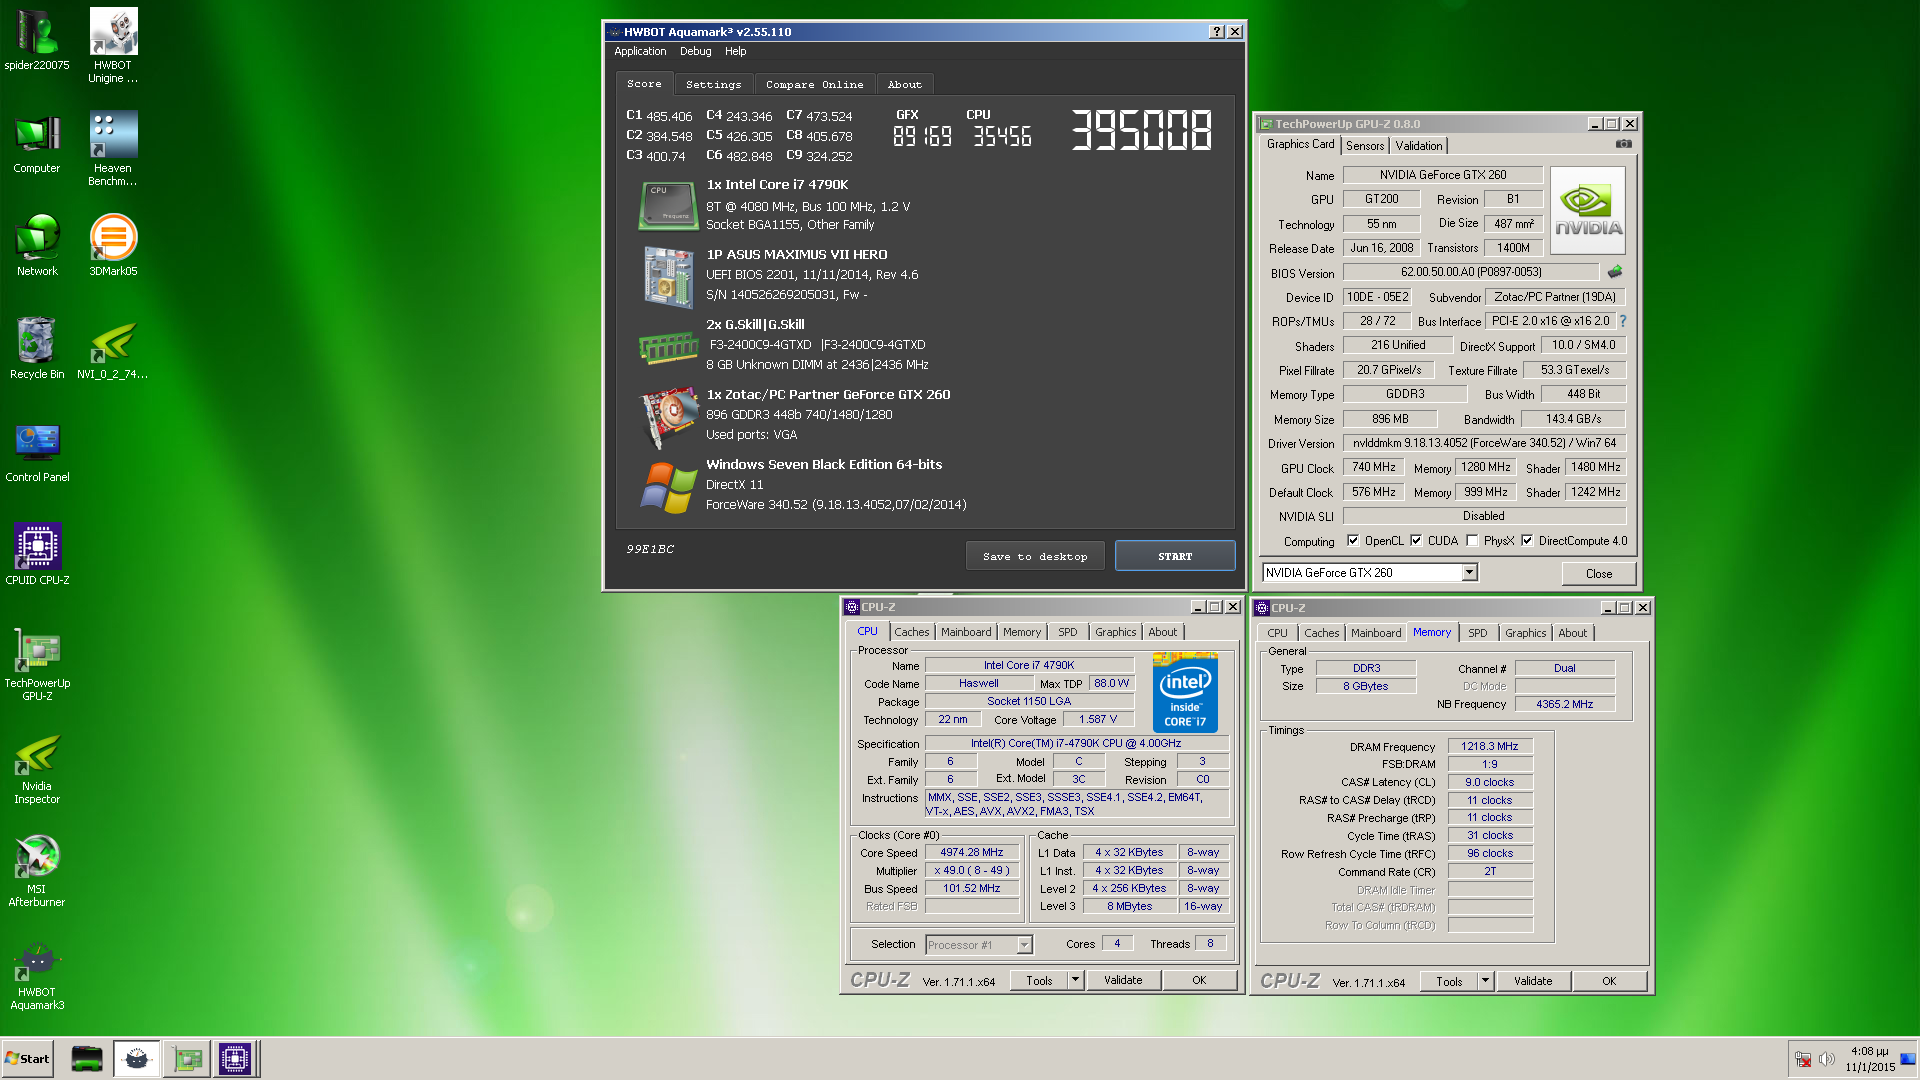
Task: Open the Sensors tab in GPU-Z
Action: (1364, 146)
